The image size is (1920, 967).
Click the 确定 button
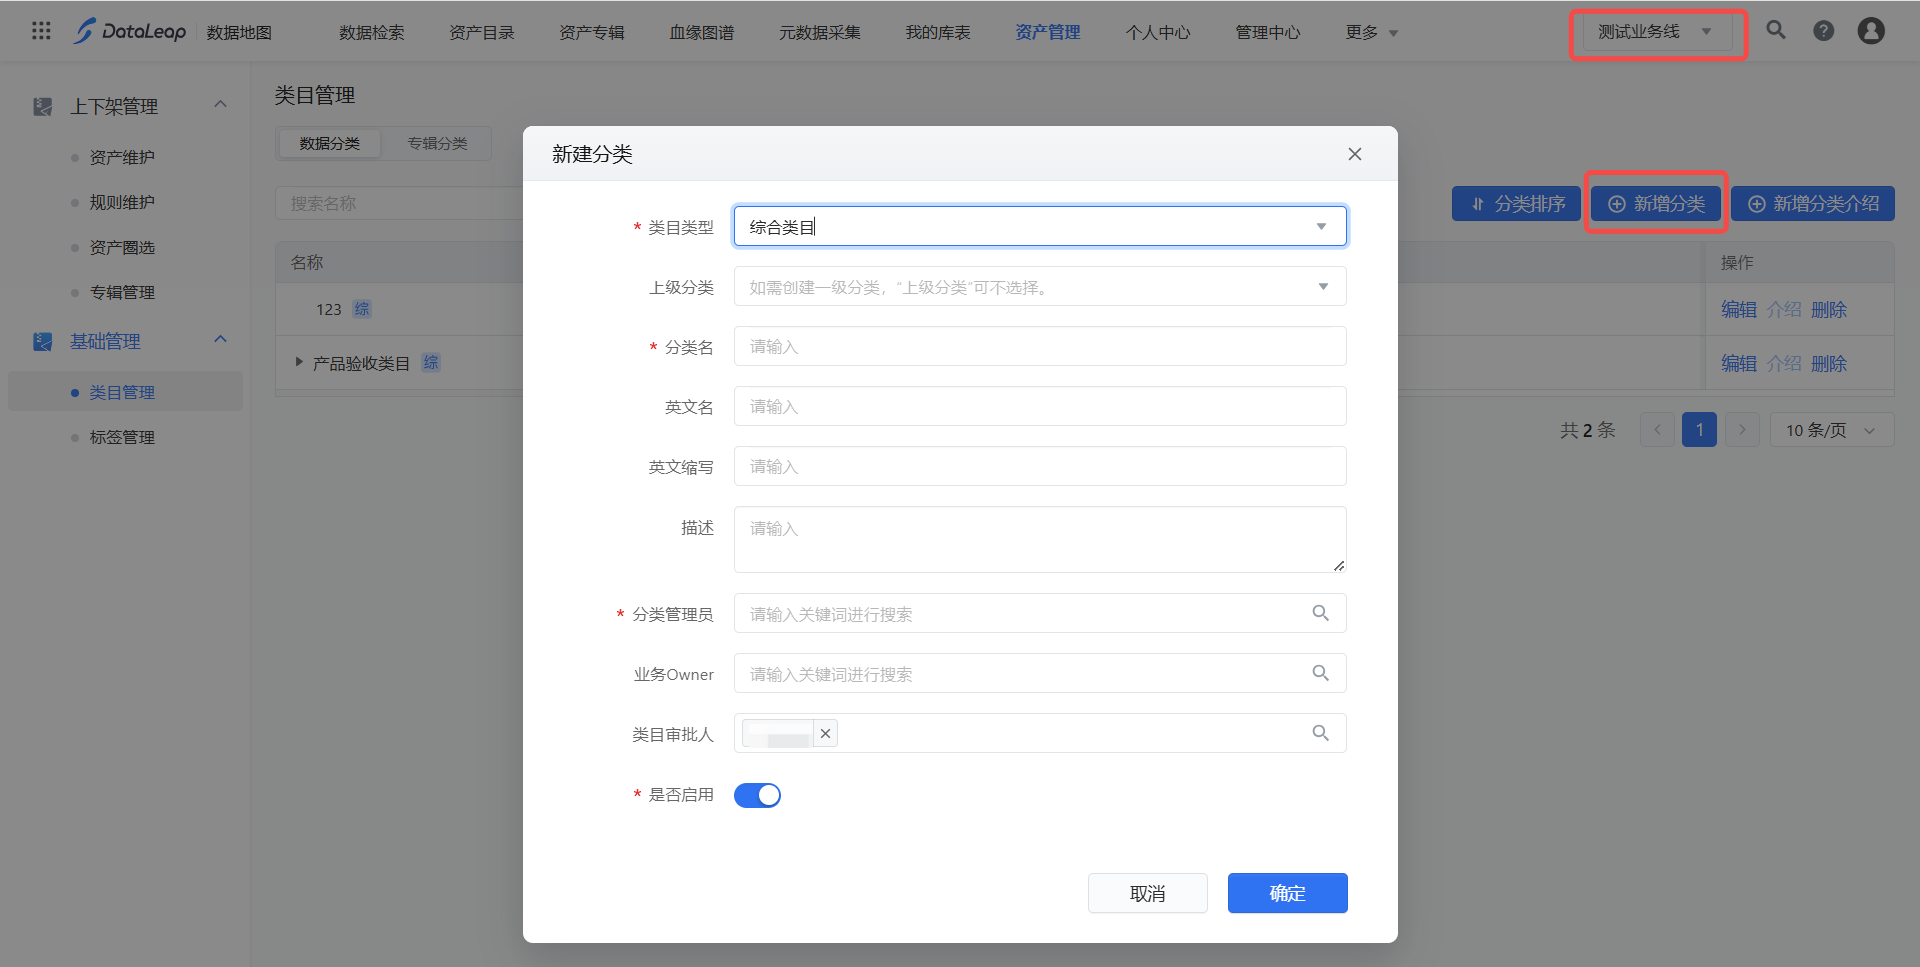click(1287, 893)
